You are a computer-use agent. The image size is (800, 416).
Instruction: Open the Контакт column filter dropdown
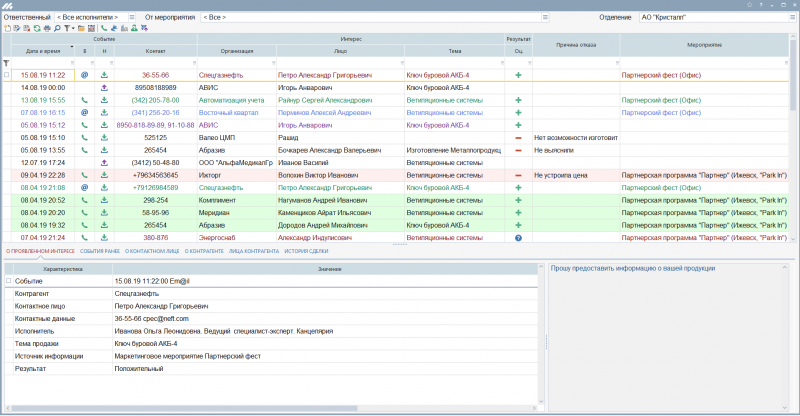click(194, 63)
